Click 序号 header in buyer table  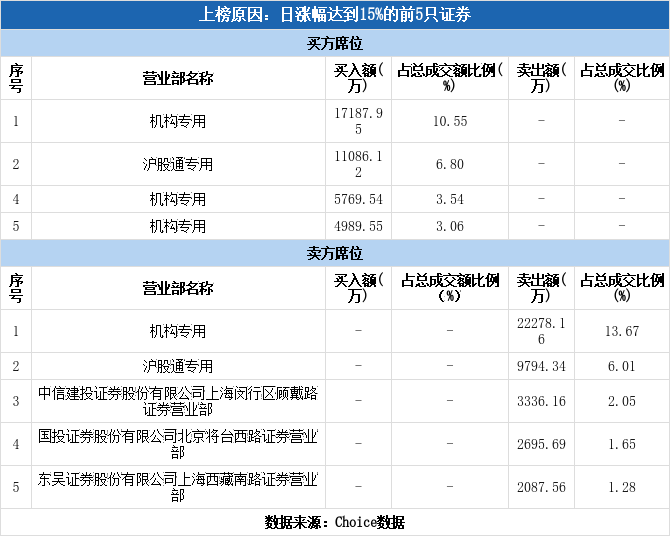coord(16,78)
